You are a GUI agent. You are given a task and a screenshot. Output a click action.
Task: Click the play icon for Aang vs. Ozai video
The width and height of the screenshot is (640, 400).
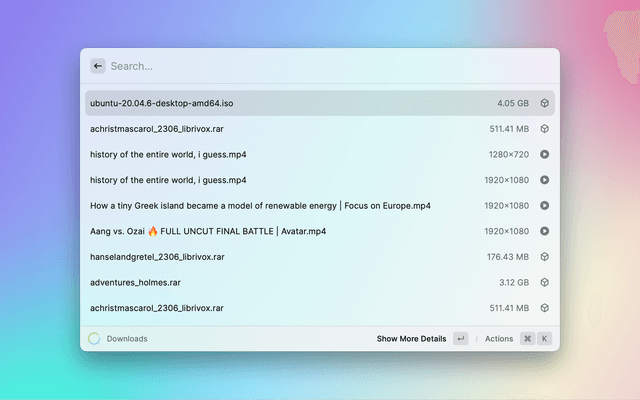tap(544, 231)
